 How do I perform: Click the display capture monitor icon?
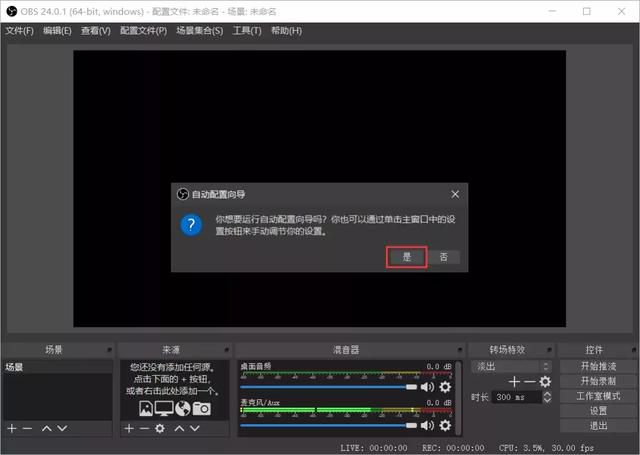tap(164, 408)
